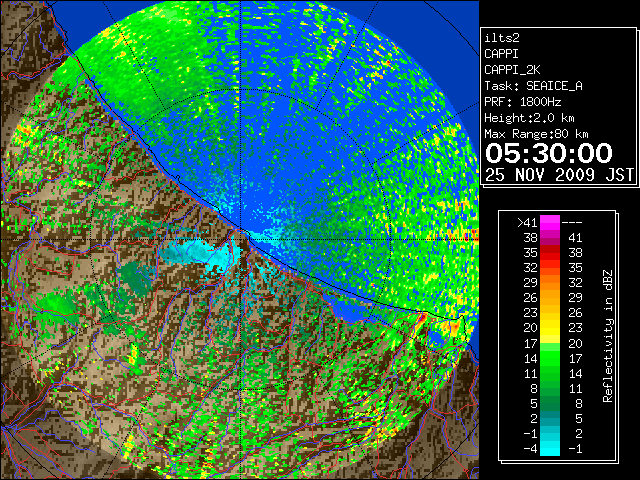Click the cyan lake-shaped echo west of radar center
The image size is (640, 480).
[x=199, y=252]
